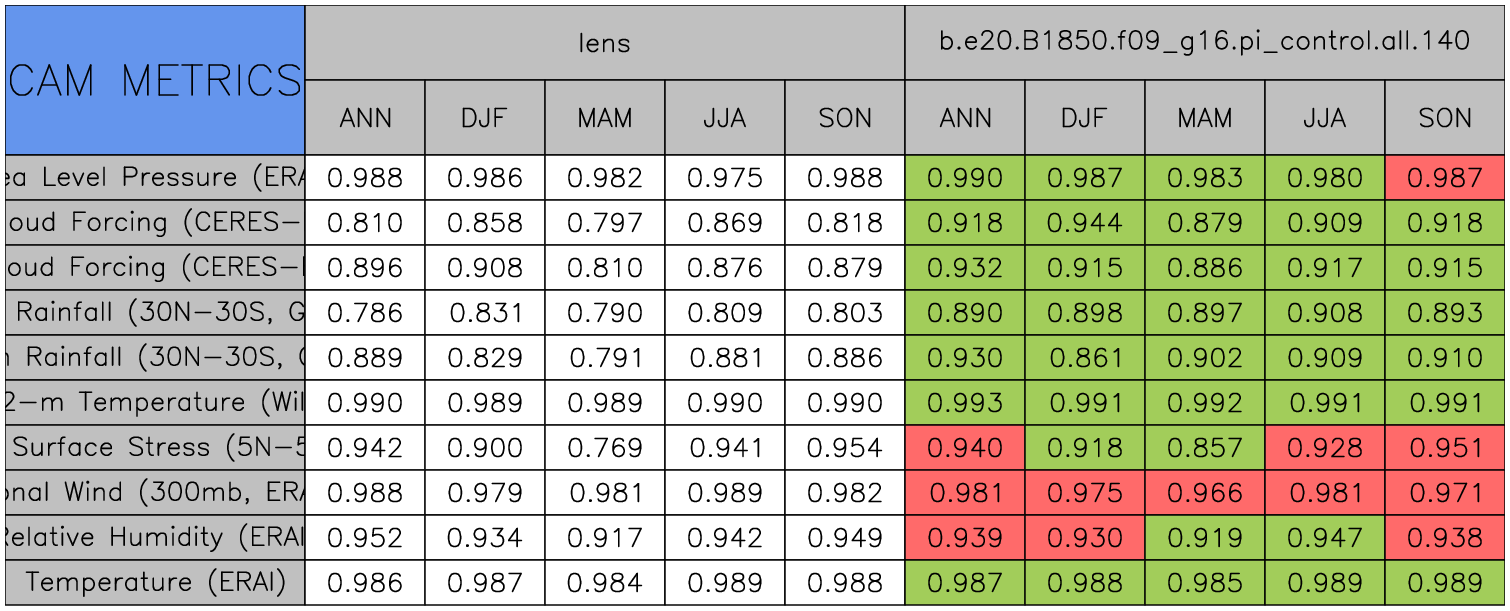Click the SON header under pi_control group
The height and width of the screenshot is (611, 1510).
point(1445,118)
